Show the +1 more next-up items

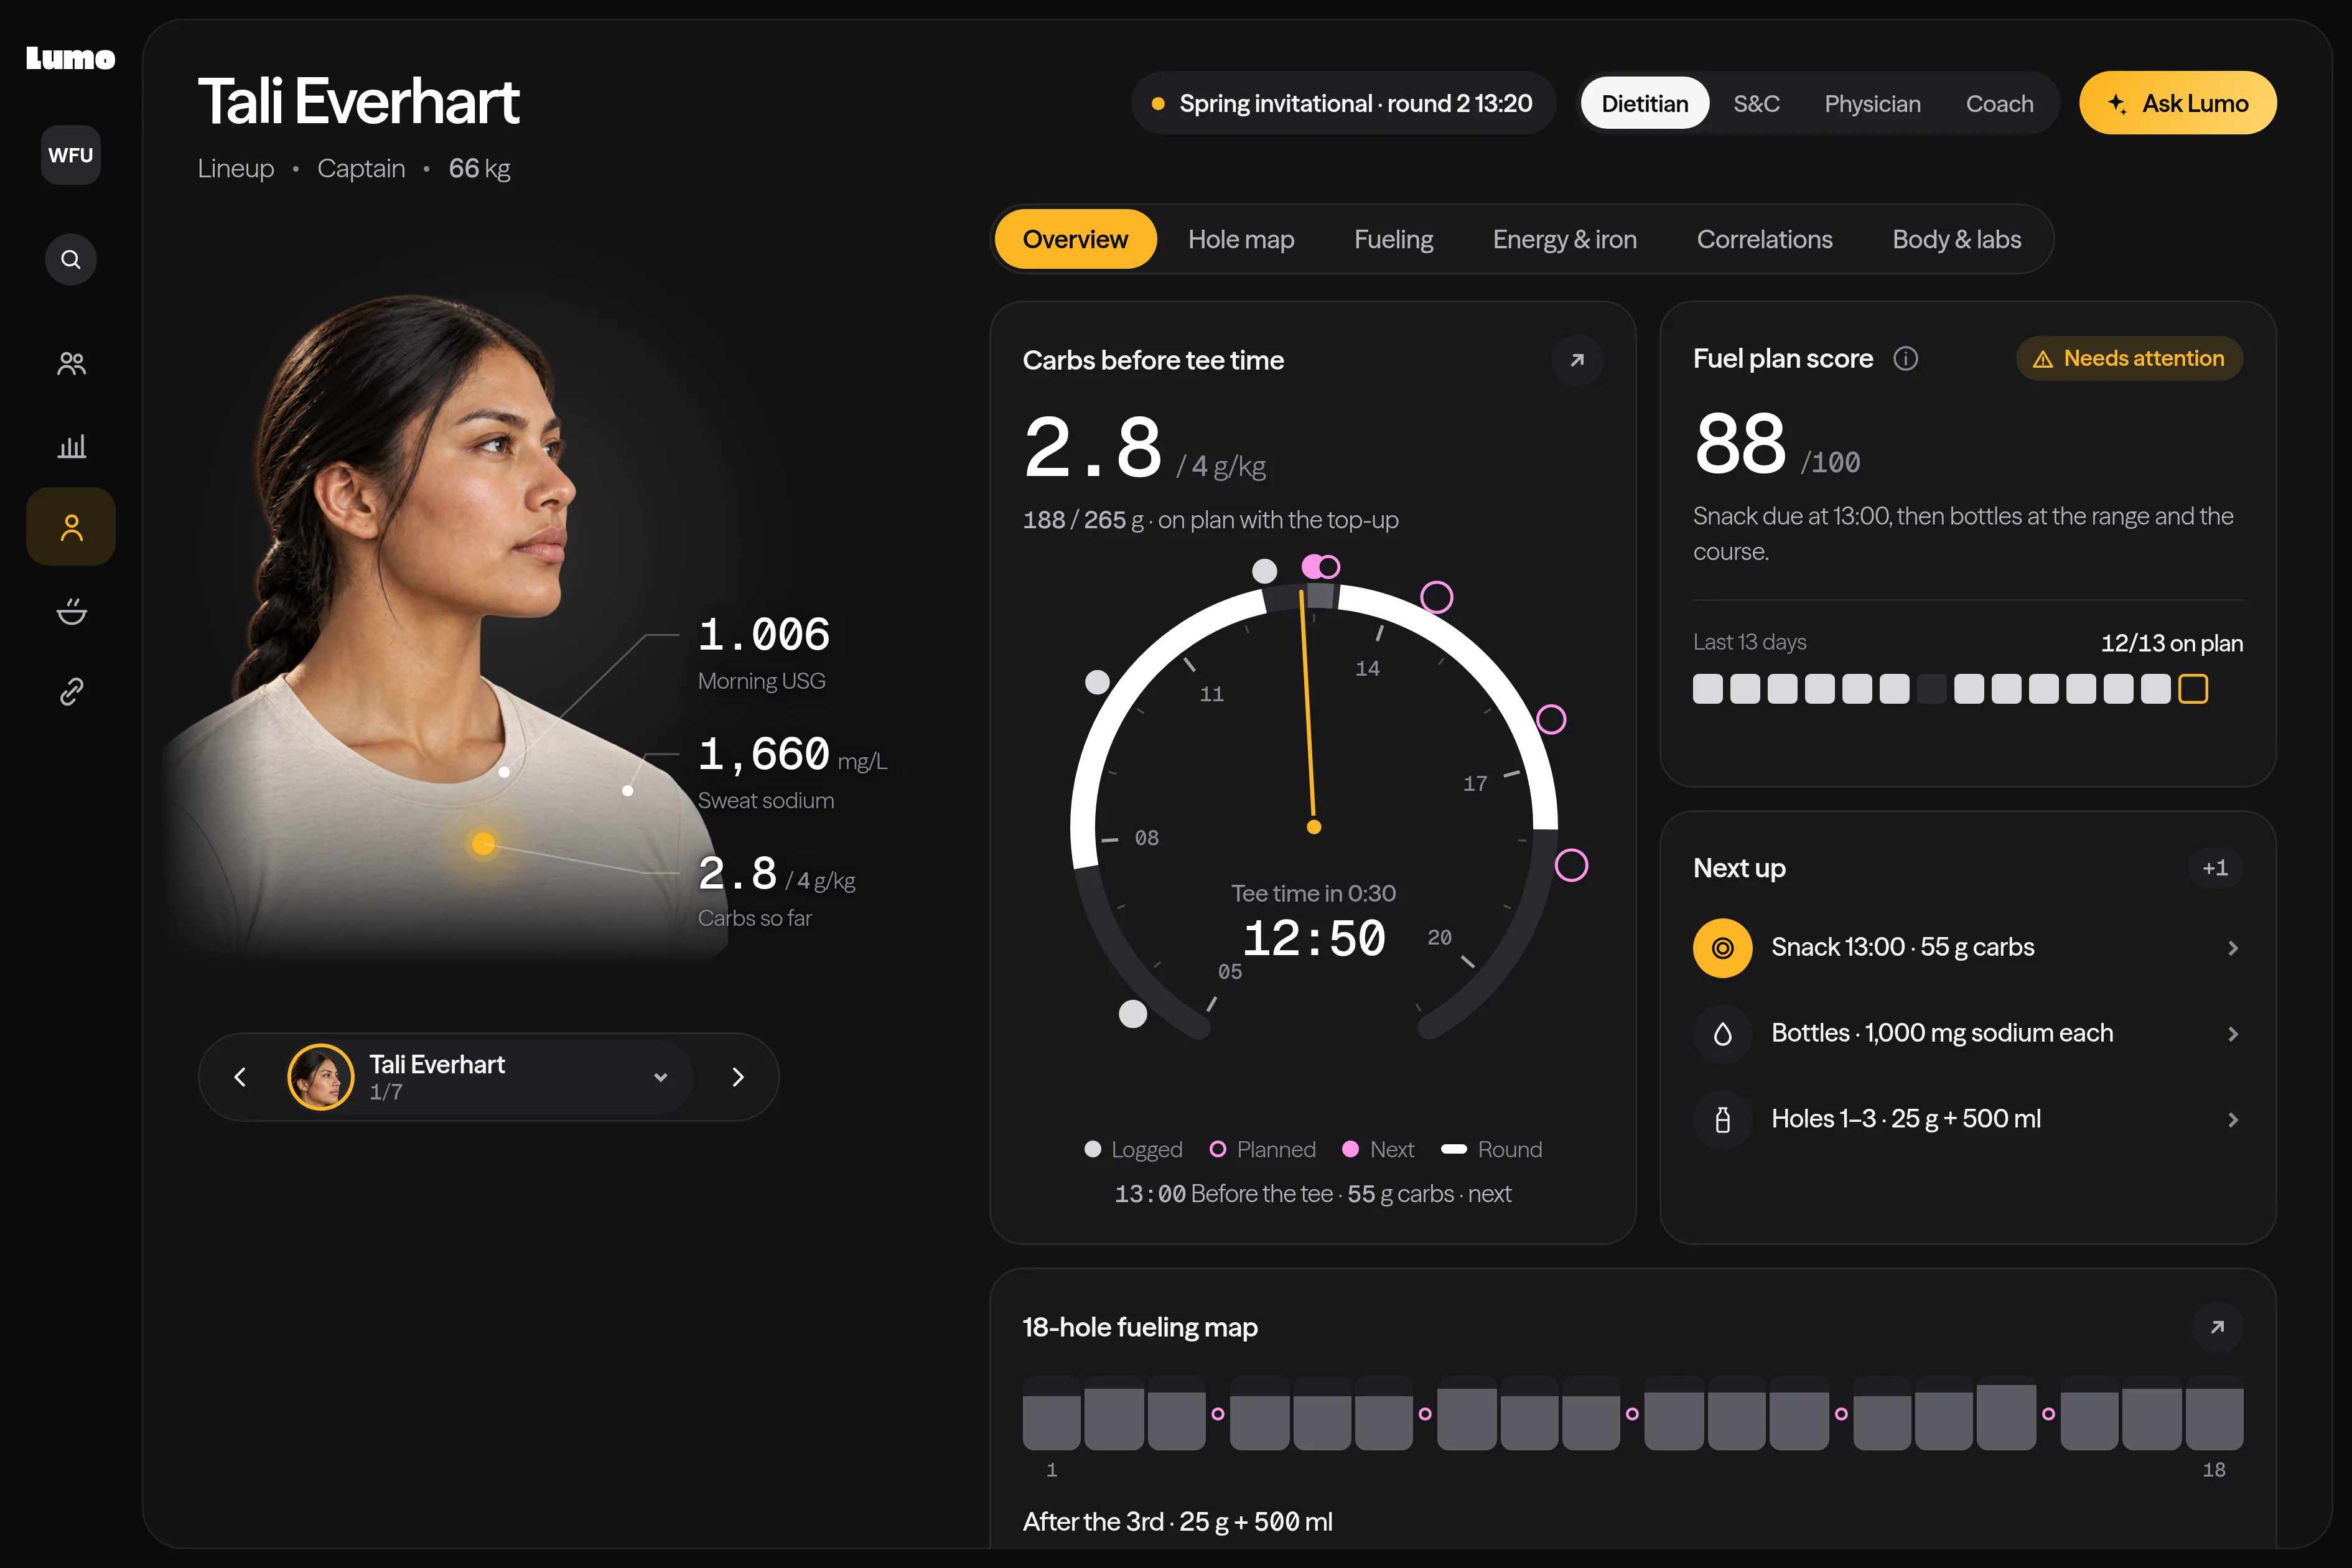click(x=2215, y=868)
